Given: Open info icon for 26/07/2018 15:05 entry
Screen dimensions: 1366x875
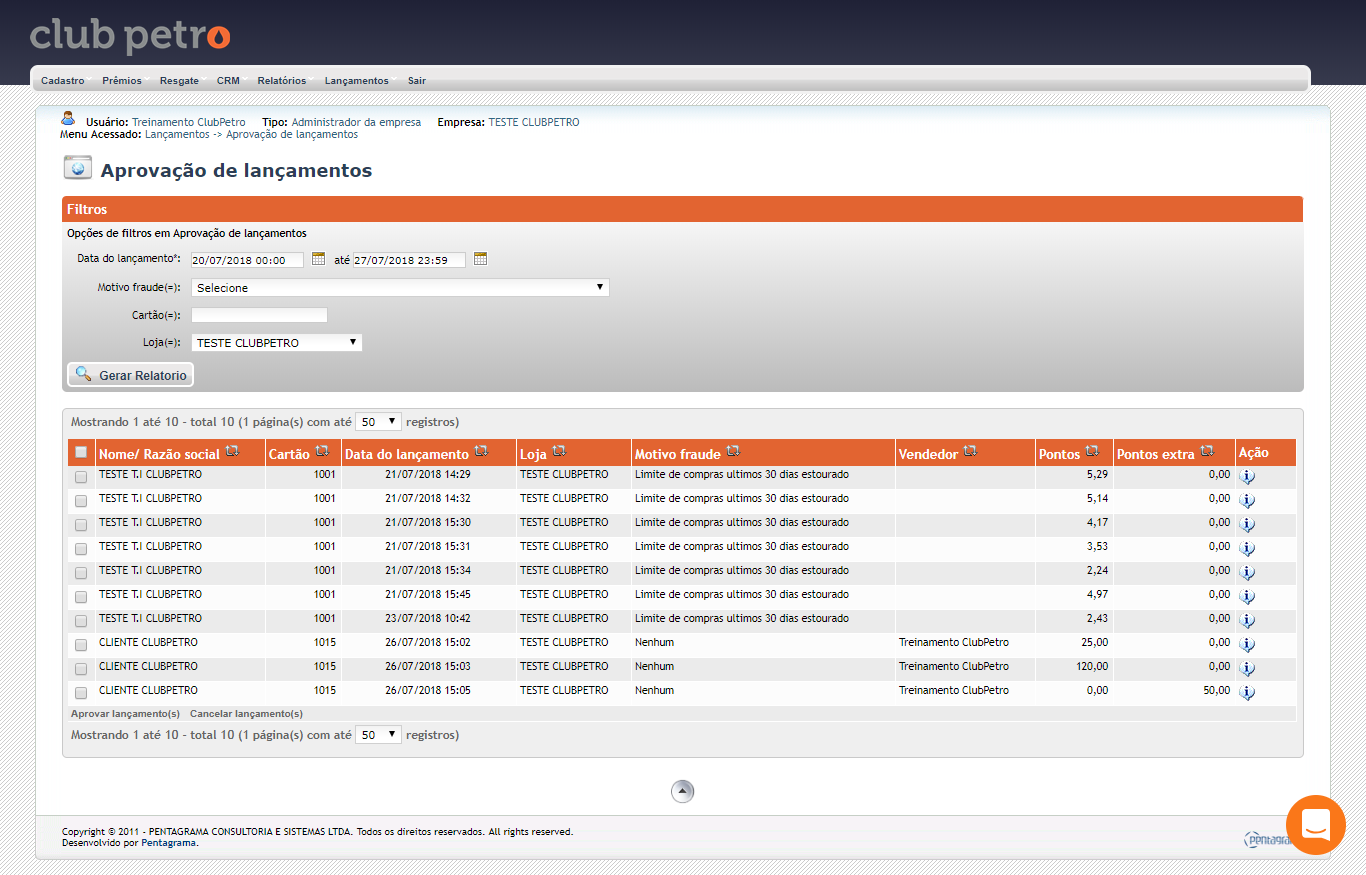Looking at the screenshot, I should pos(1247,692).
